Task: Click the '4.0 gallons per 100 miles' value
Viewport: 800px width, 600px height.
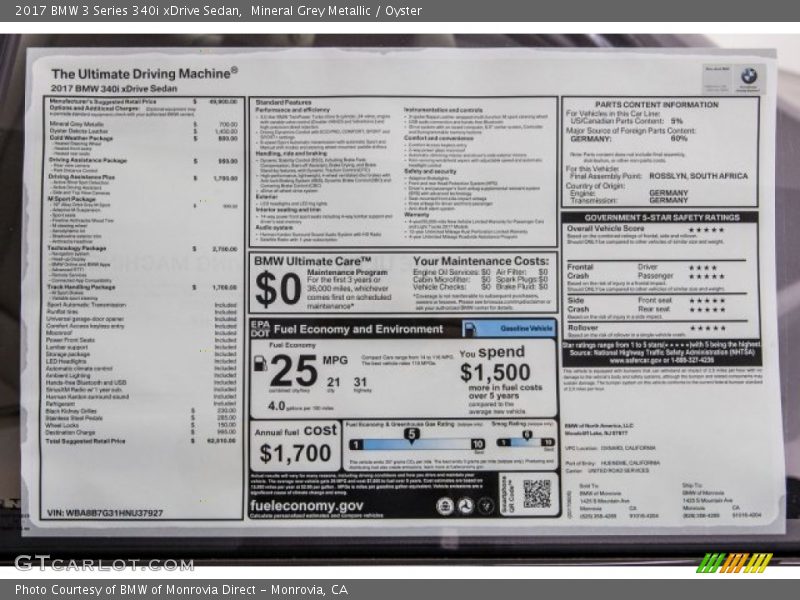Action: point(301,407)
